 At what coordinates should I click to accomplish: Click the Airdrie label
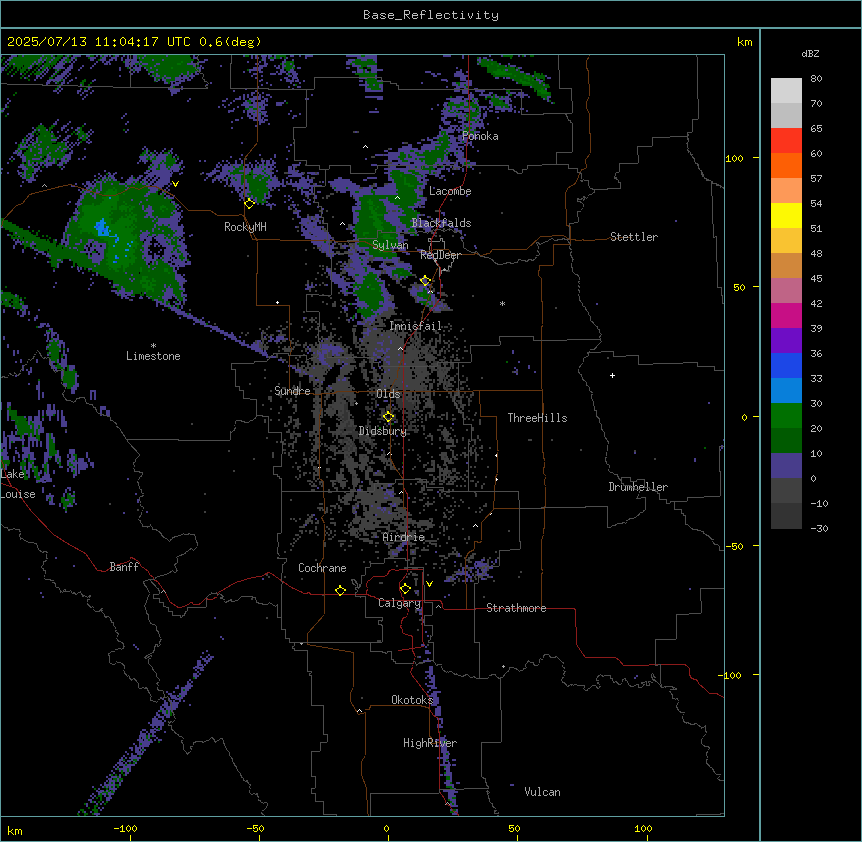(x=404, y=537)
